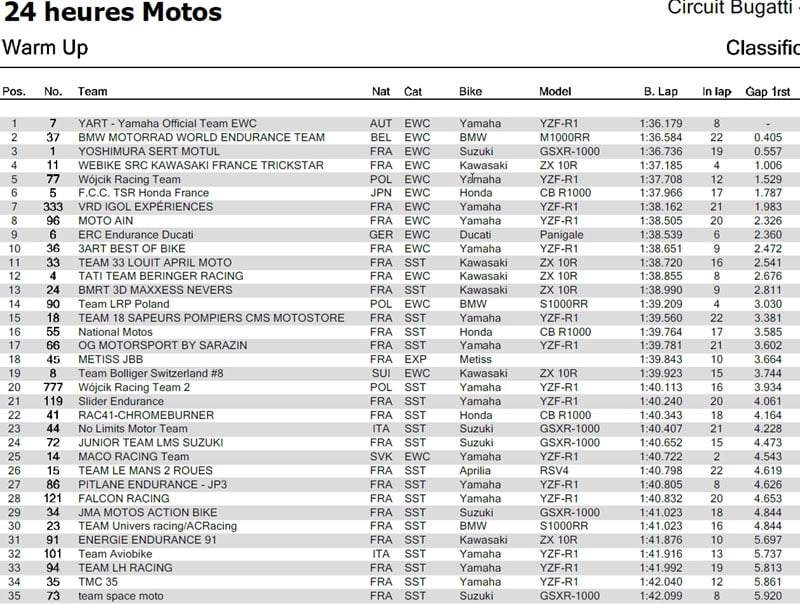Click the B. Lap column header
This screenshot has width=800, height=604.
pyautogui.click(x=661, y=92)
